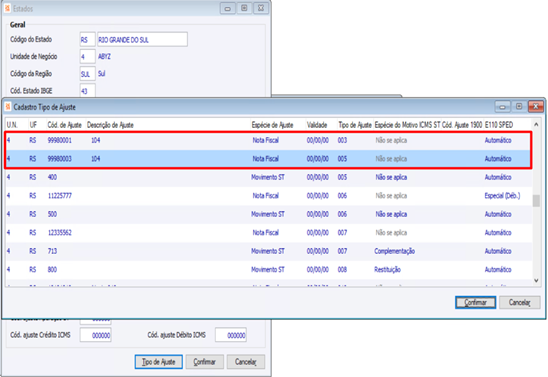Click Cancelar in the Estados window
Viewport: 548px width, 377px height.
click(x=246, y=362)
